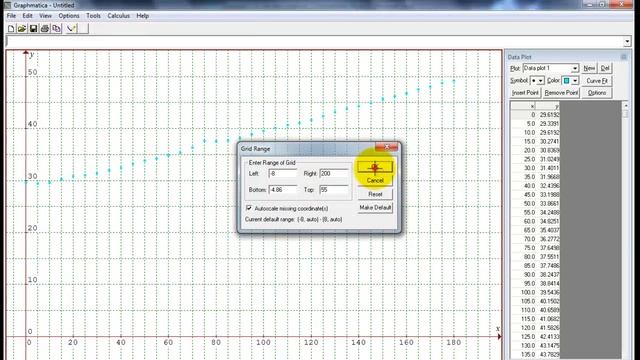Image resolution: width=640 pixels, height=360 pixels.
Task: Open the Symbol dropdown
Action: [x=541, y=81]
